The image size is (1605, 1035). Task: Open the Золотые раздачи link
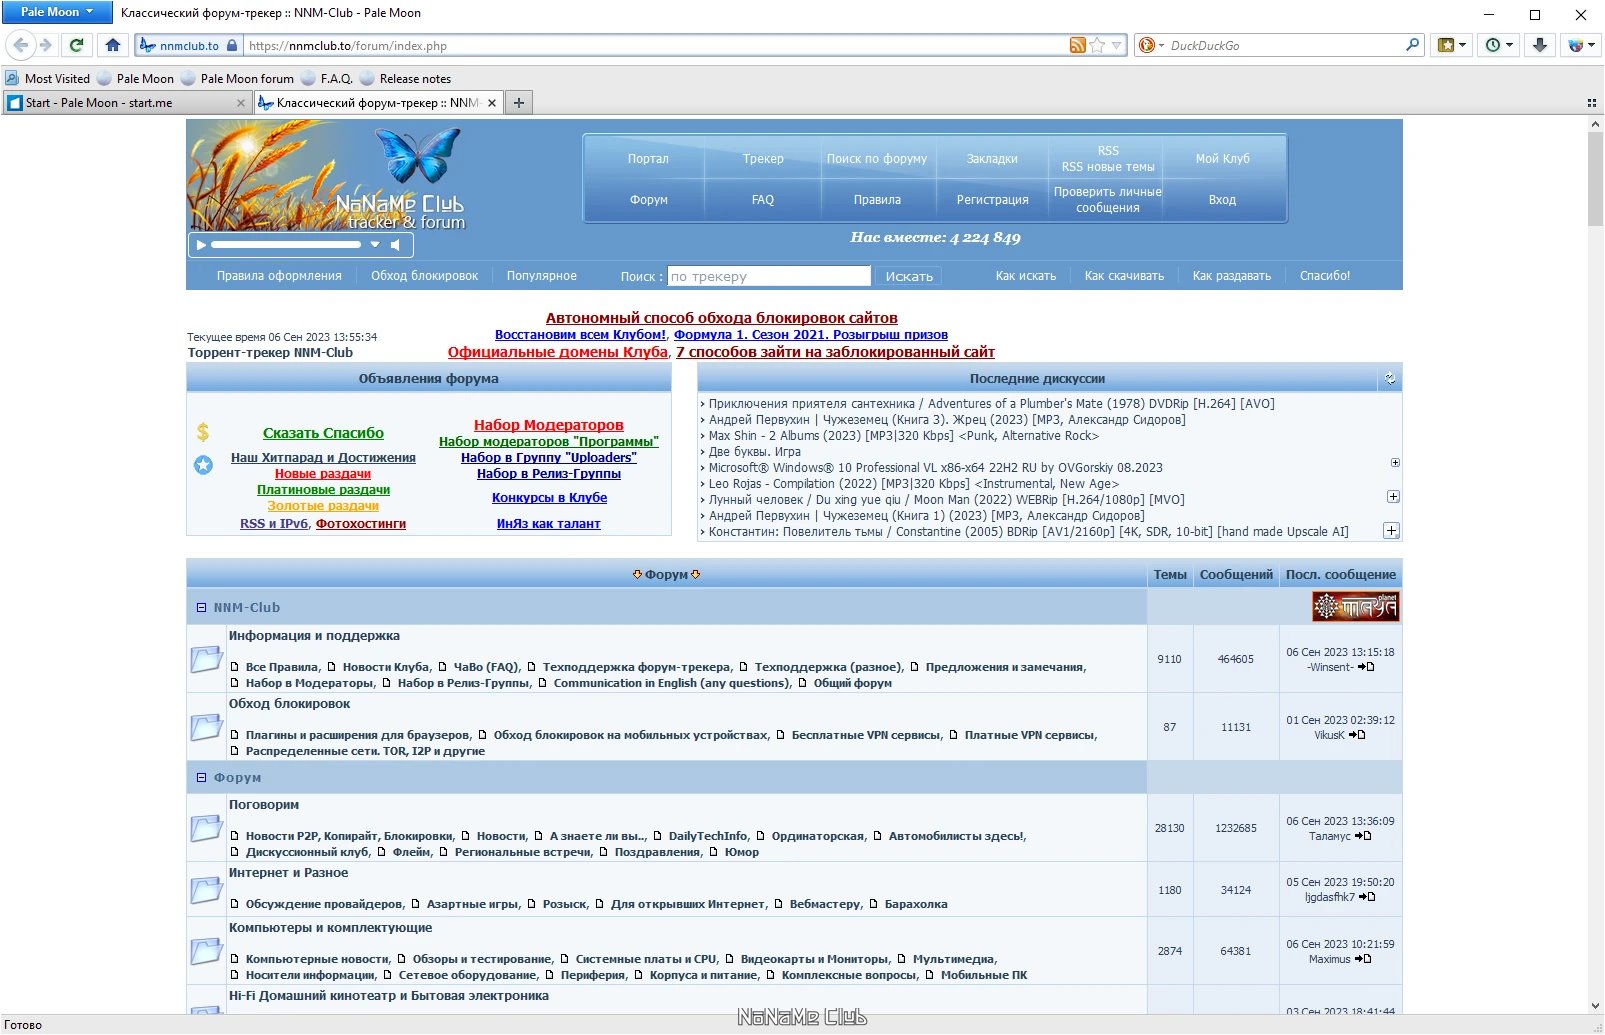(x=323, y=506)
